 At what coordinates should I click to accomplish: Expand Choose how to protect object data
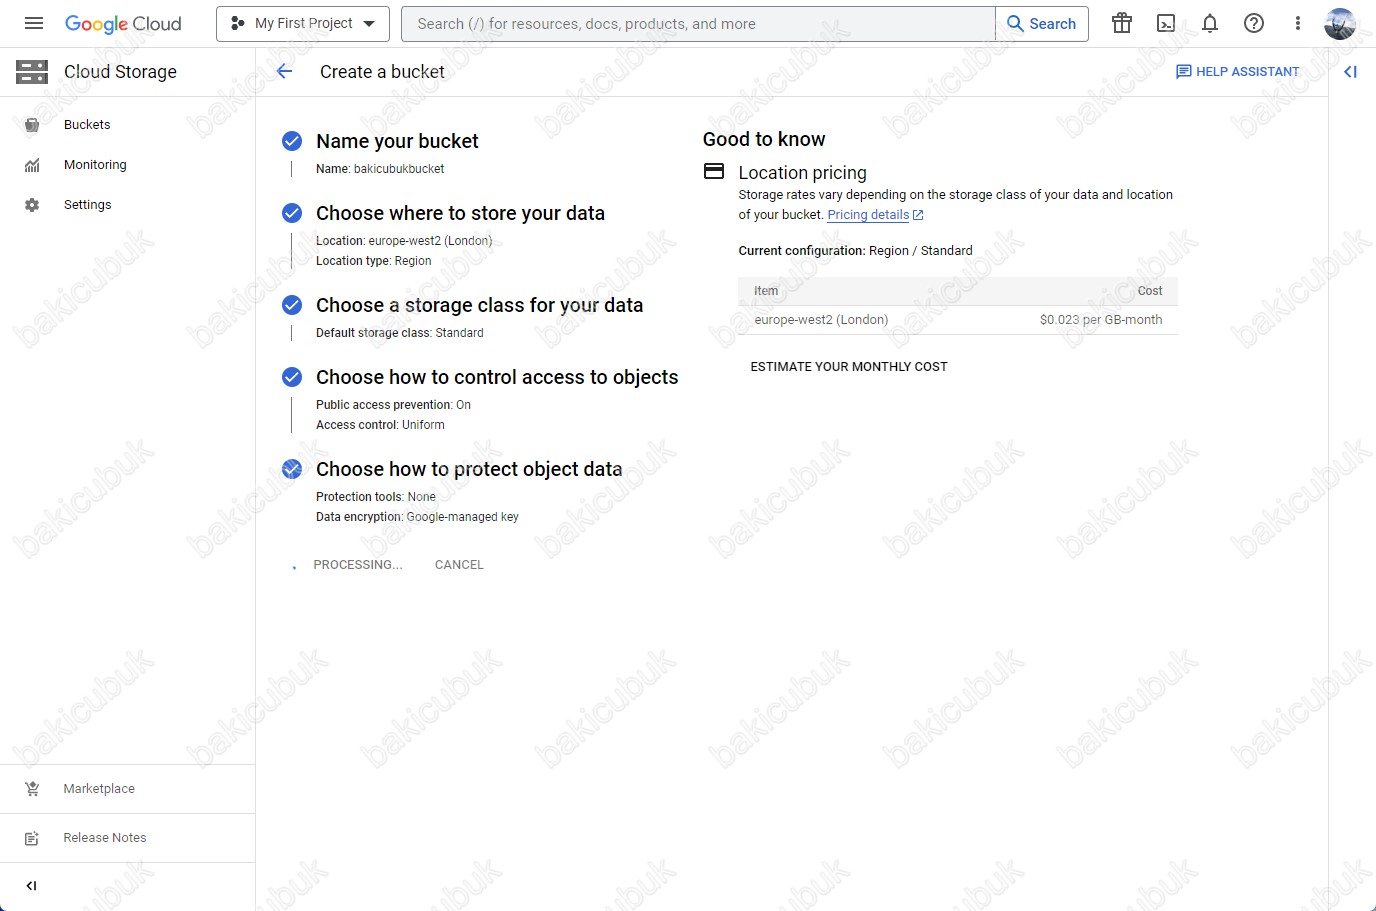coord(469,469)
